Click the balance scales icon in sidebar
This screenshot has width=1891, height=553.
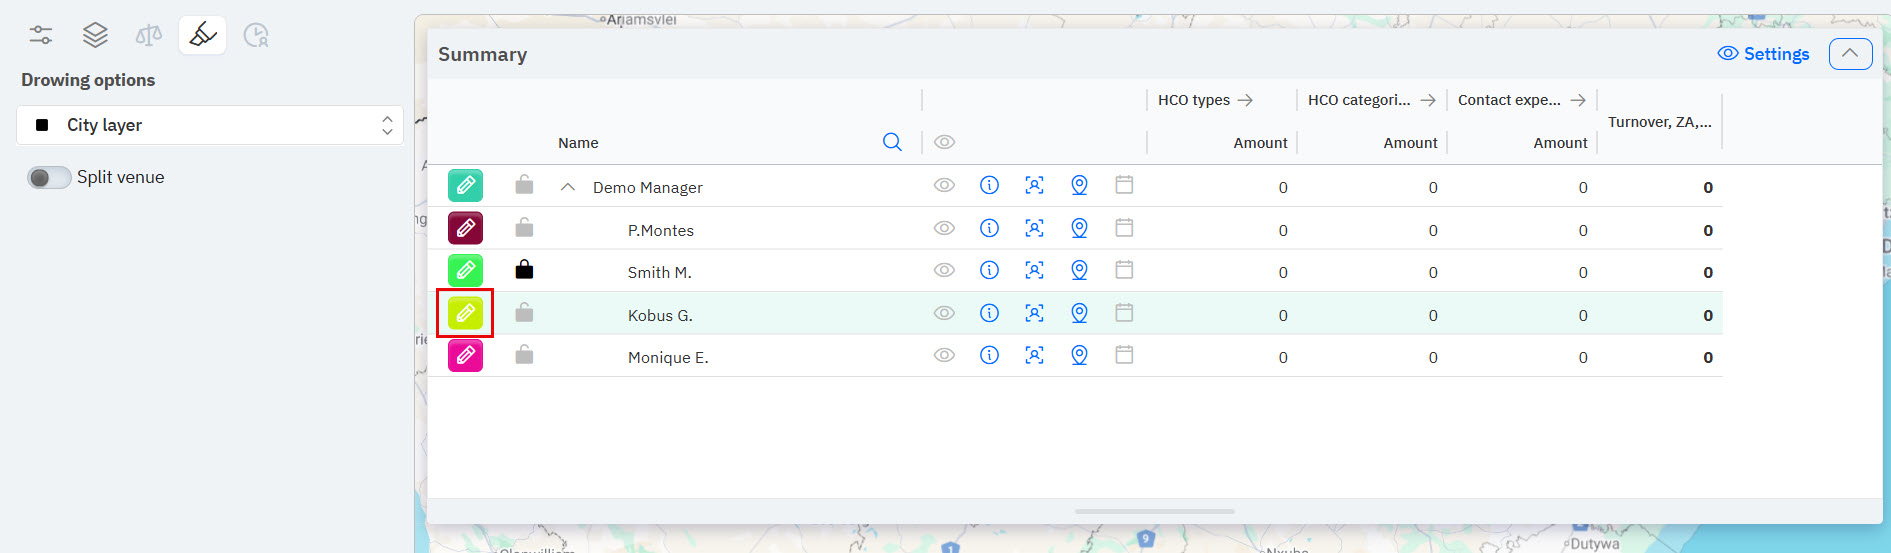click(148, 36)
